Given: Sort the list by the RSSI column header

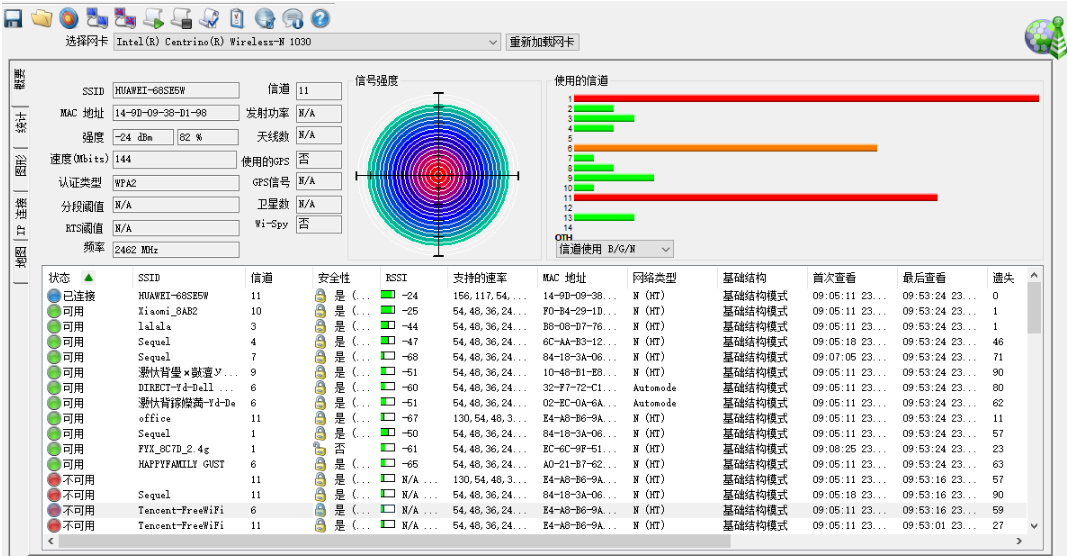Looking at the screenshot, I should click(397, 277).
